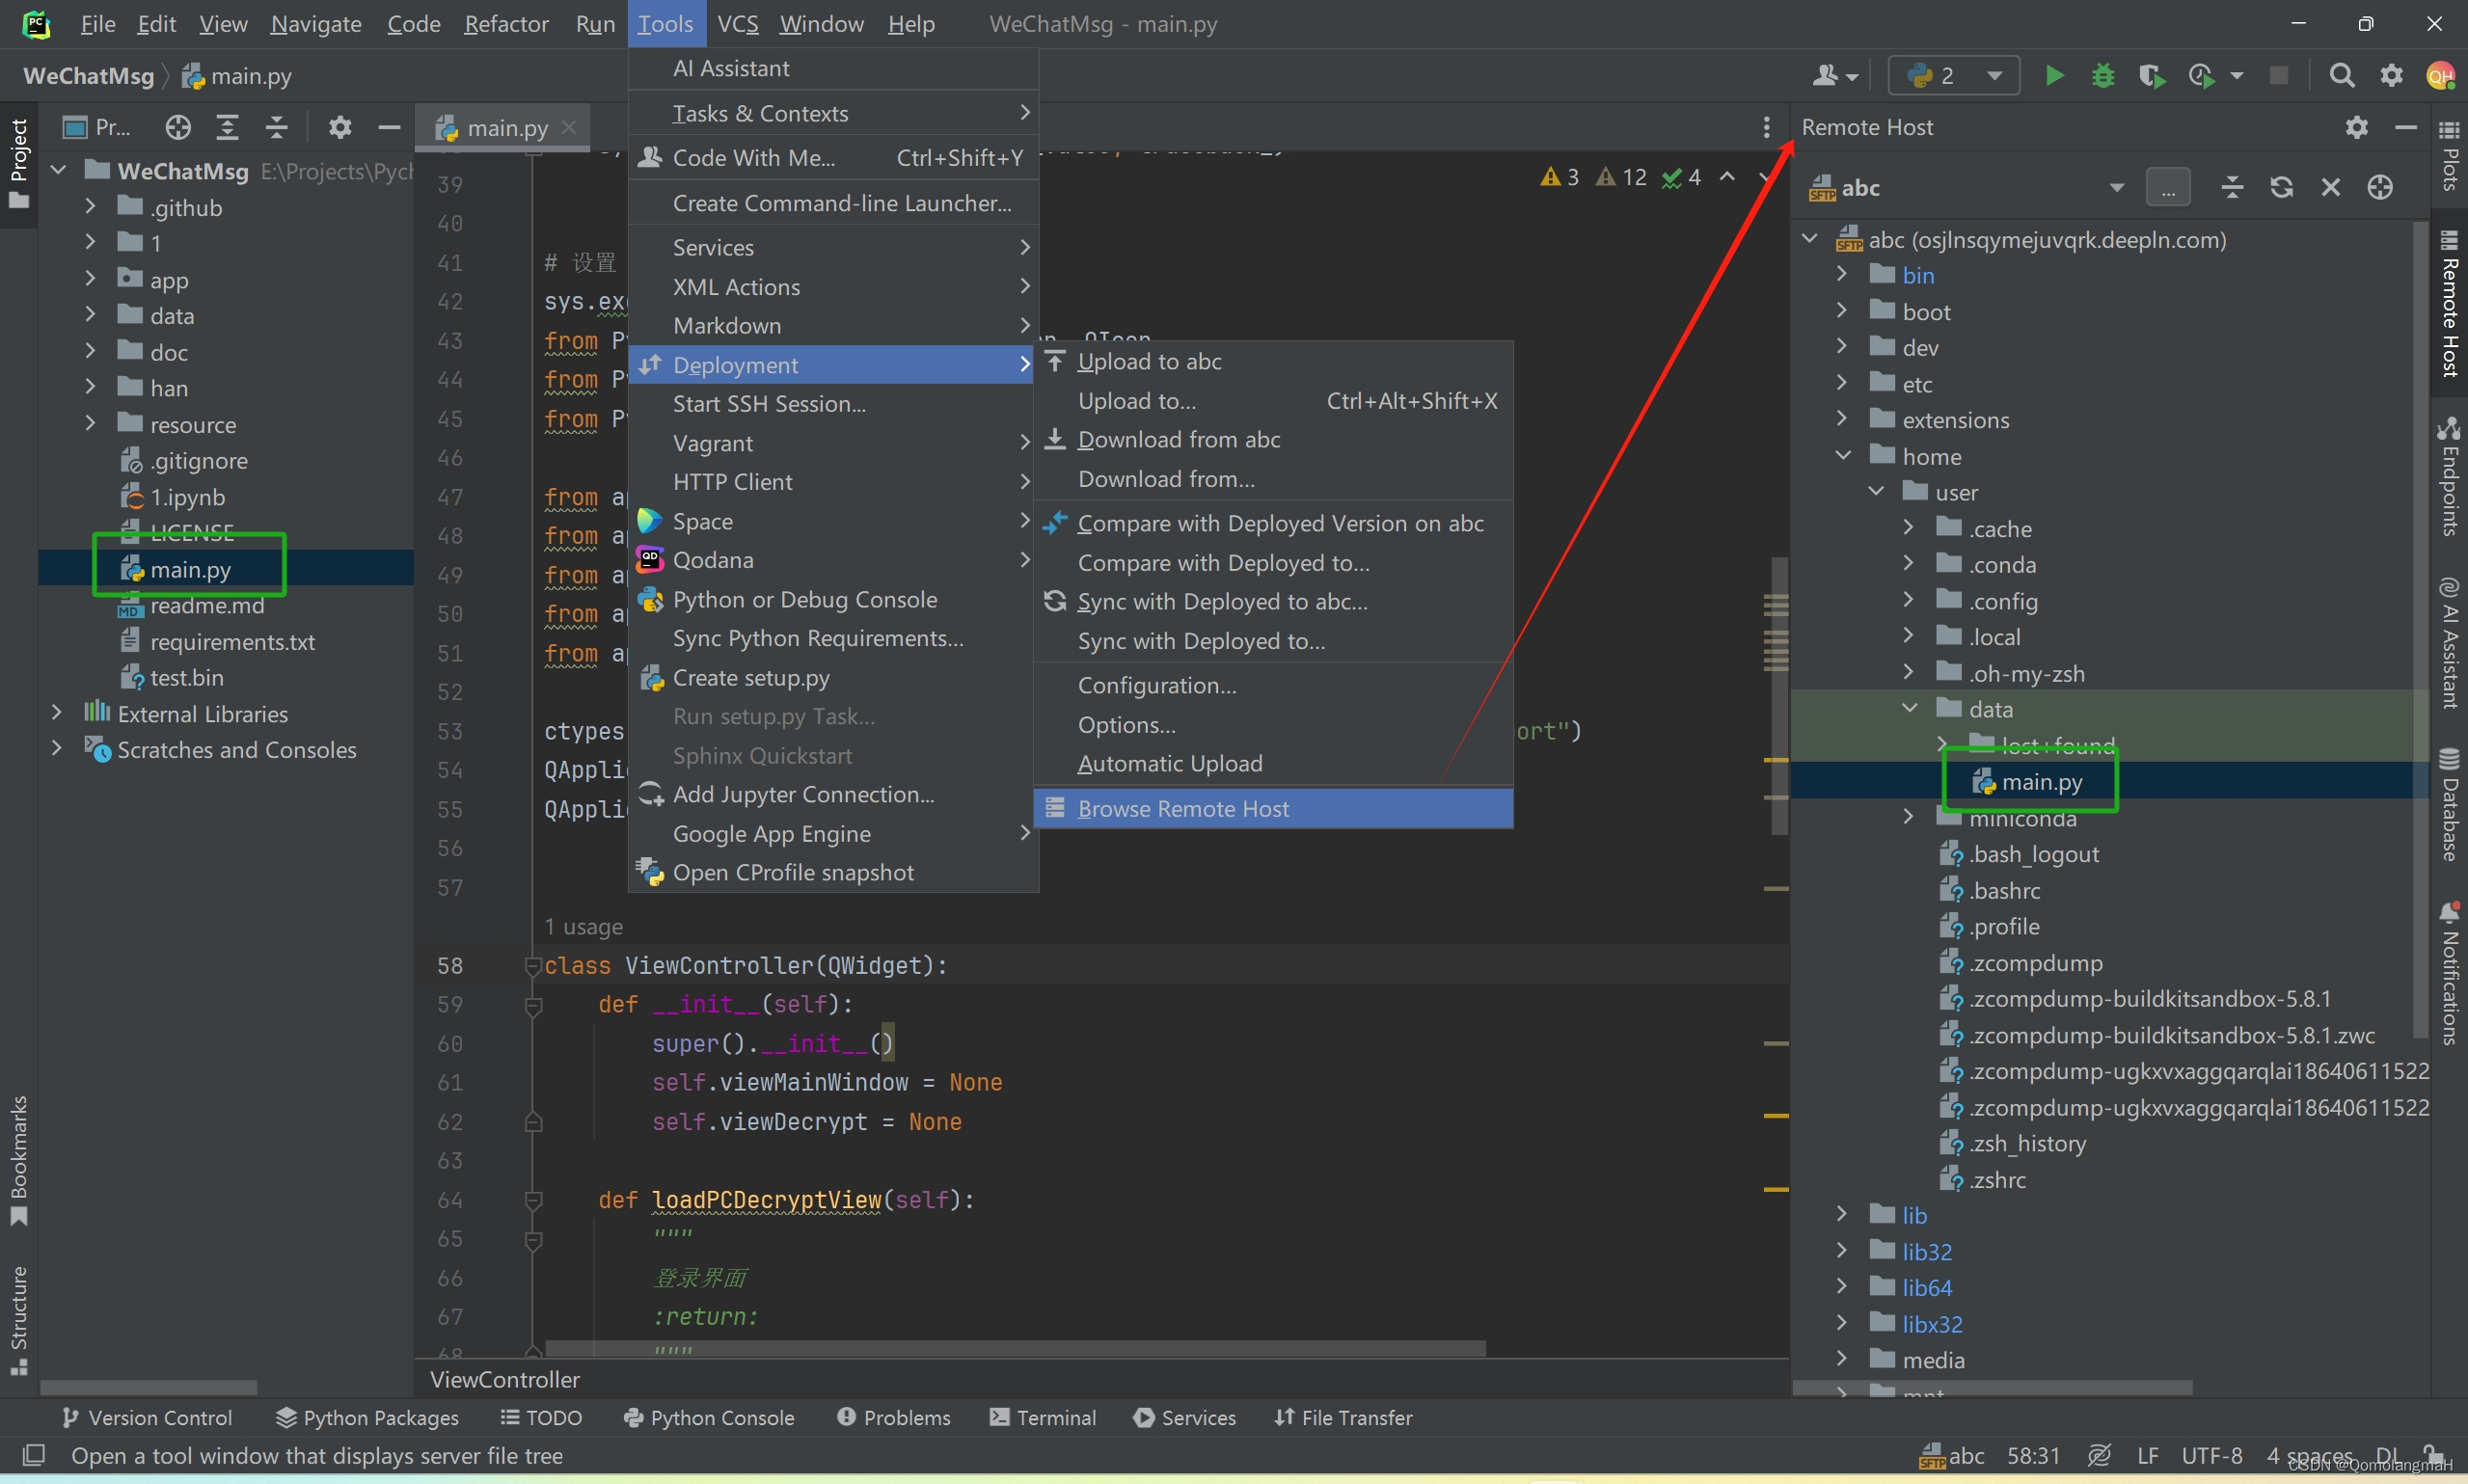This screenshot has height=1484, width=2468.
Task: Hide the Project panel with the minus icon
Action: (389, 127)
